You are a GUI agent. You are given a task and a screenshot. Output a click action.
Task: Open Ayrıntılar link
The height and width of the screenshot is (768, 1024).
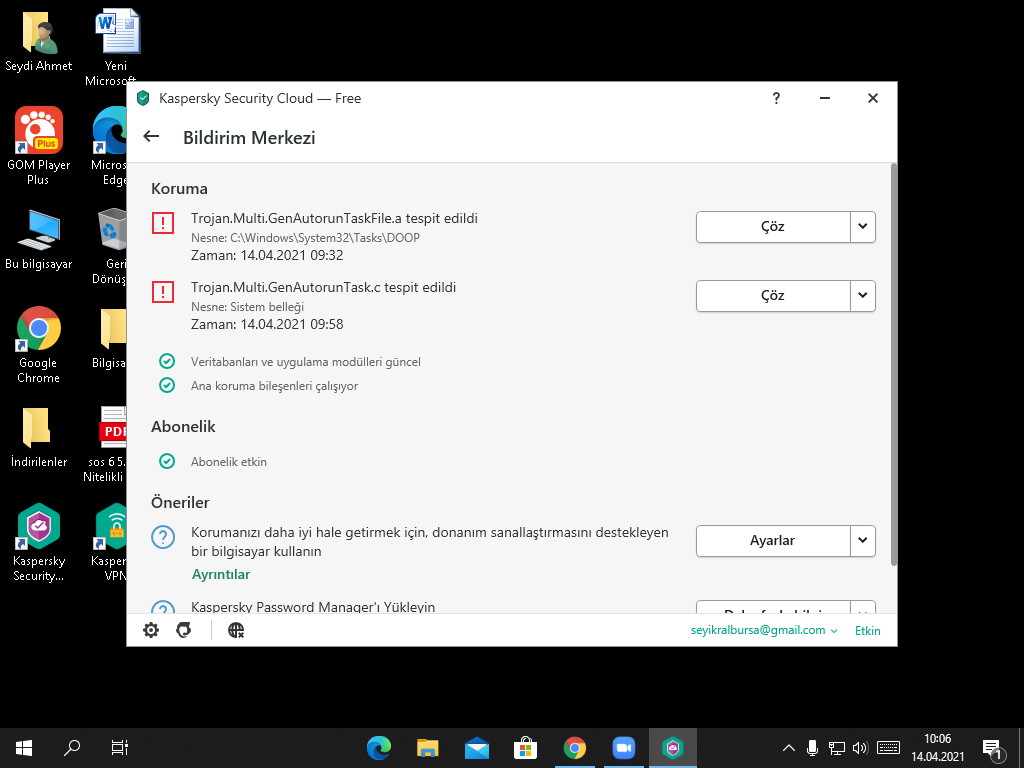coord(221,575)
